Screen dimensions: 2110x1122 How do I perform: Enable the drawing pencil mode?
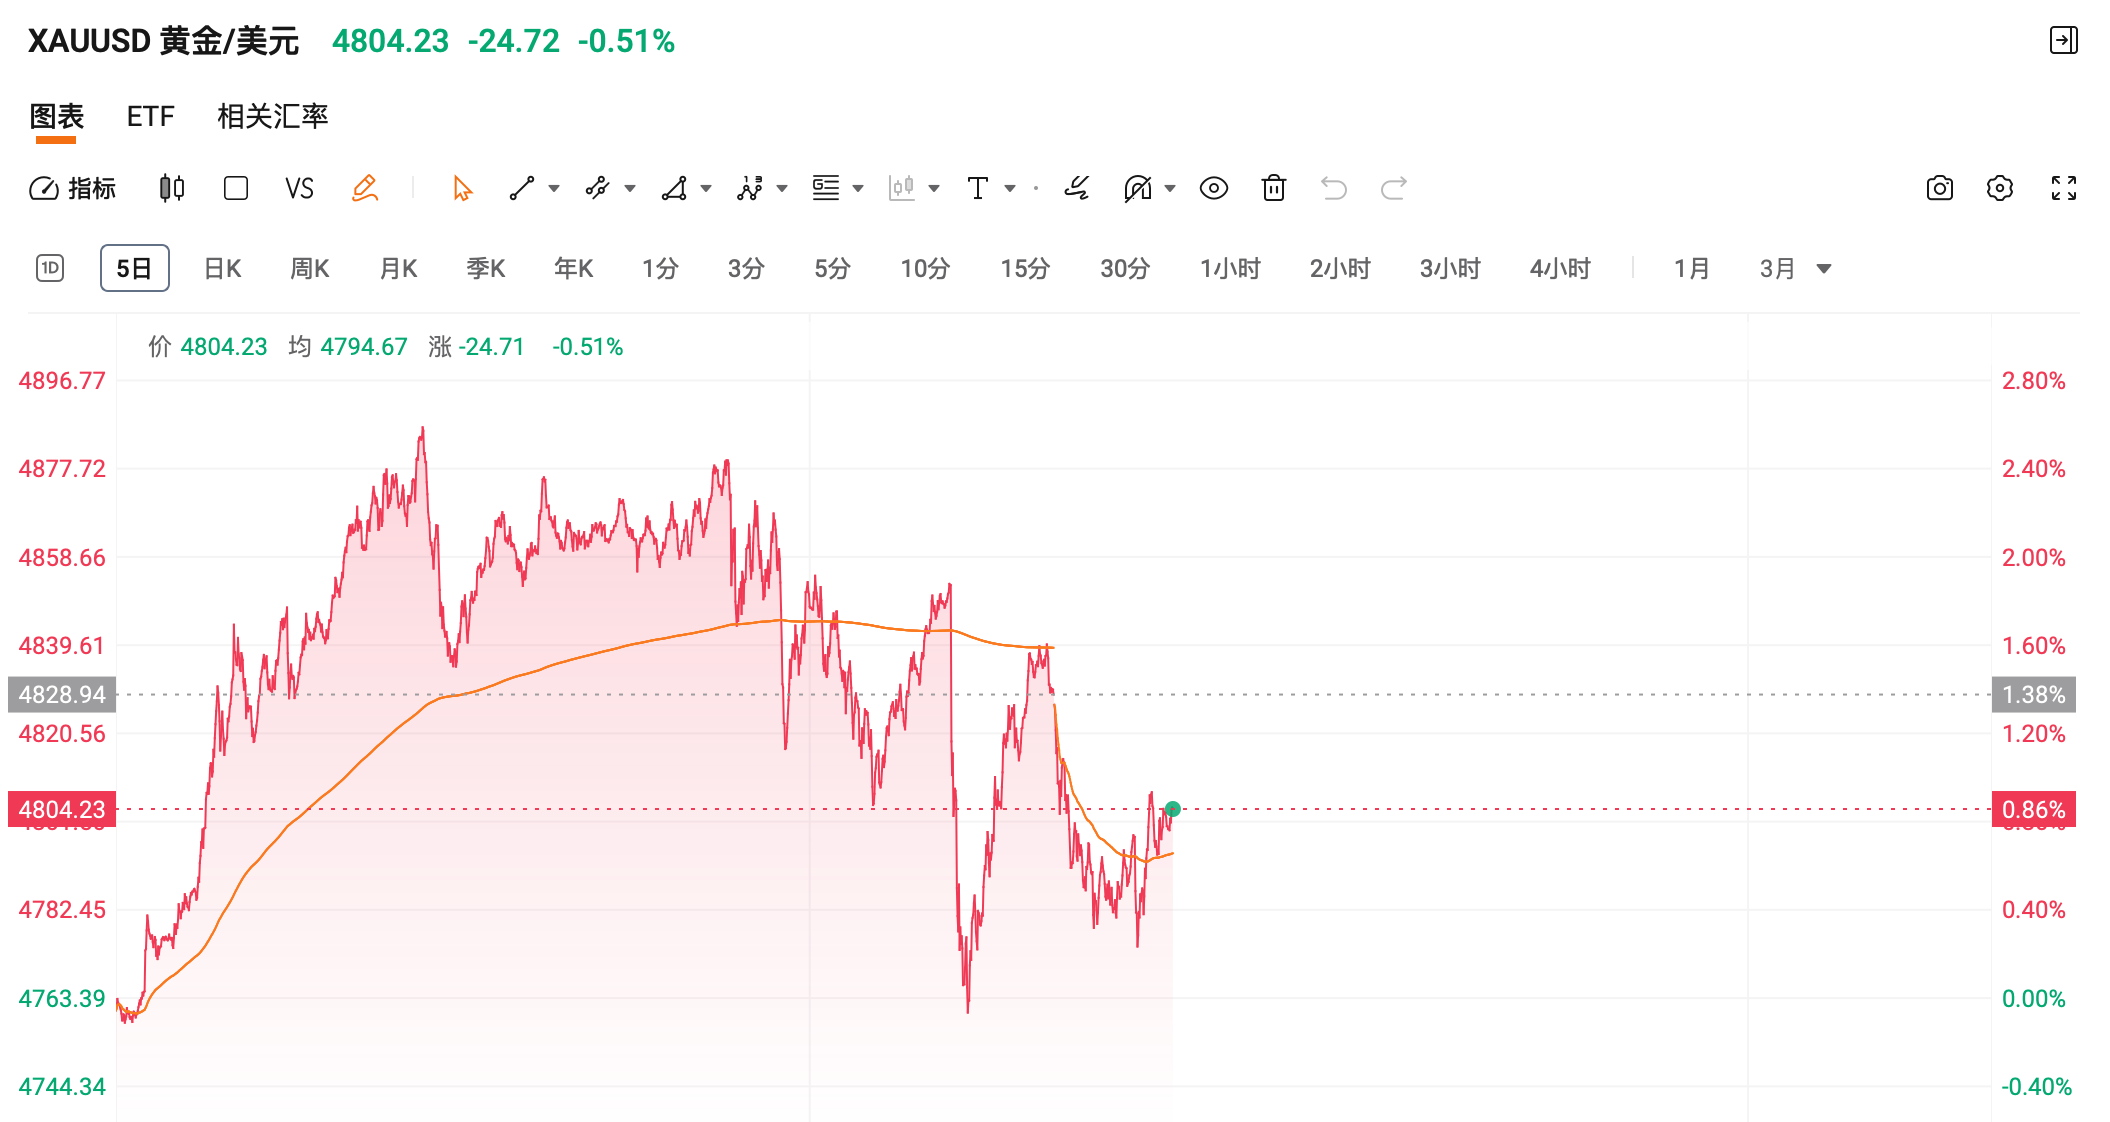[x=366, y=188]
